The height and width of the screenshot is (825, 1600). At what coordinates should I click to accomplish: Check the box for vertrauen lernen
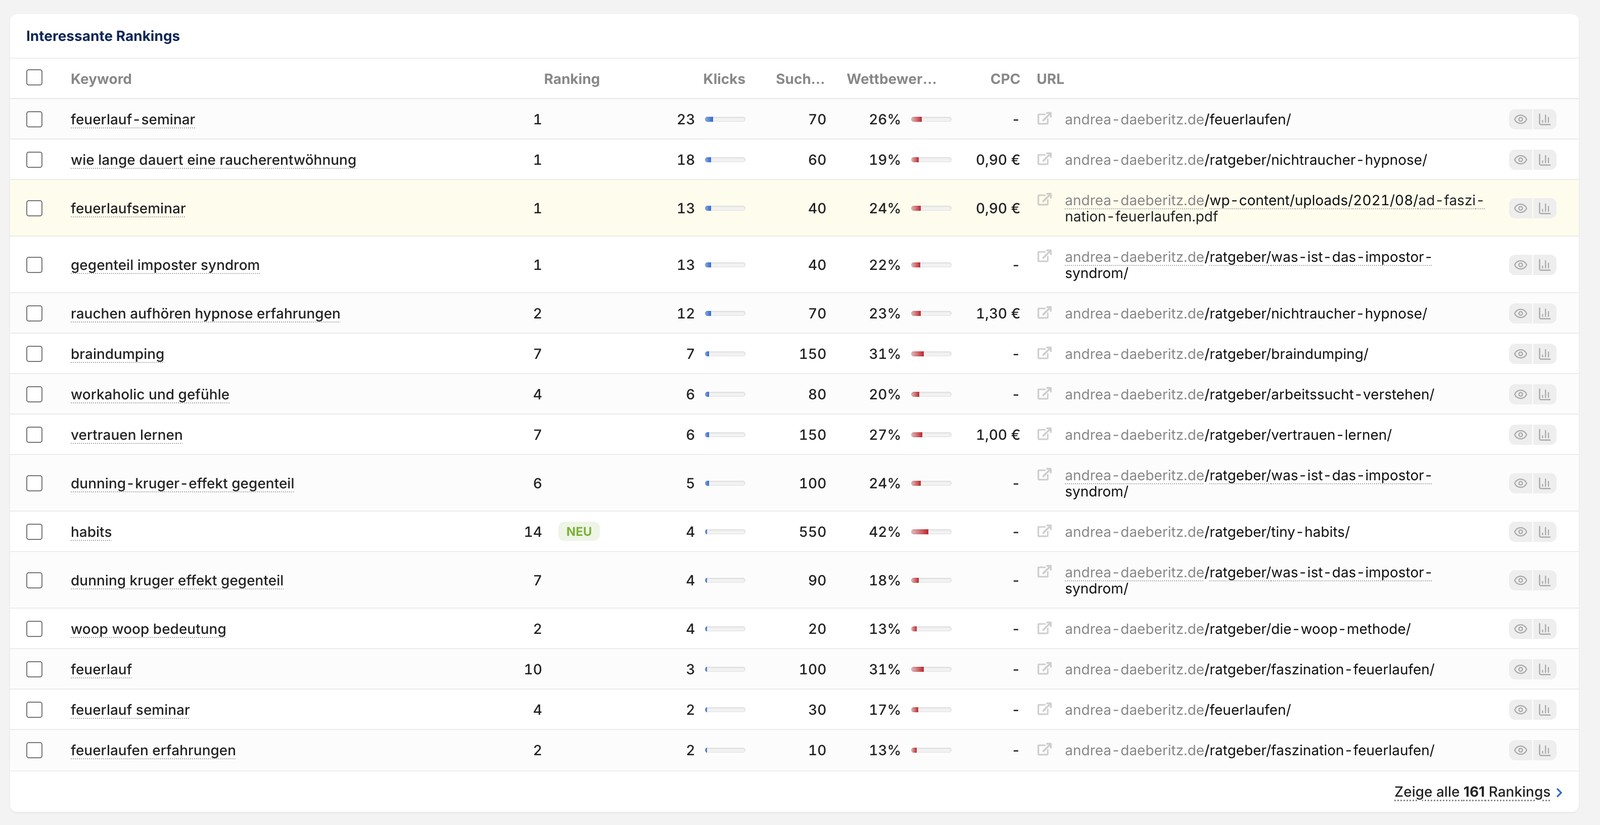35,435
